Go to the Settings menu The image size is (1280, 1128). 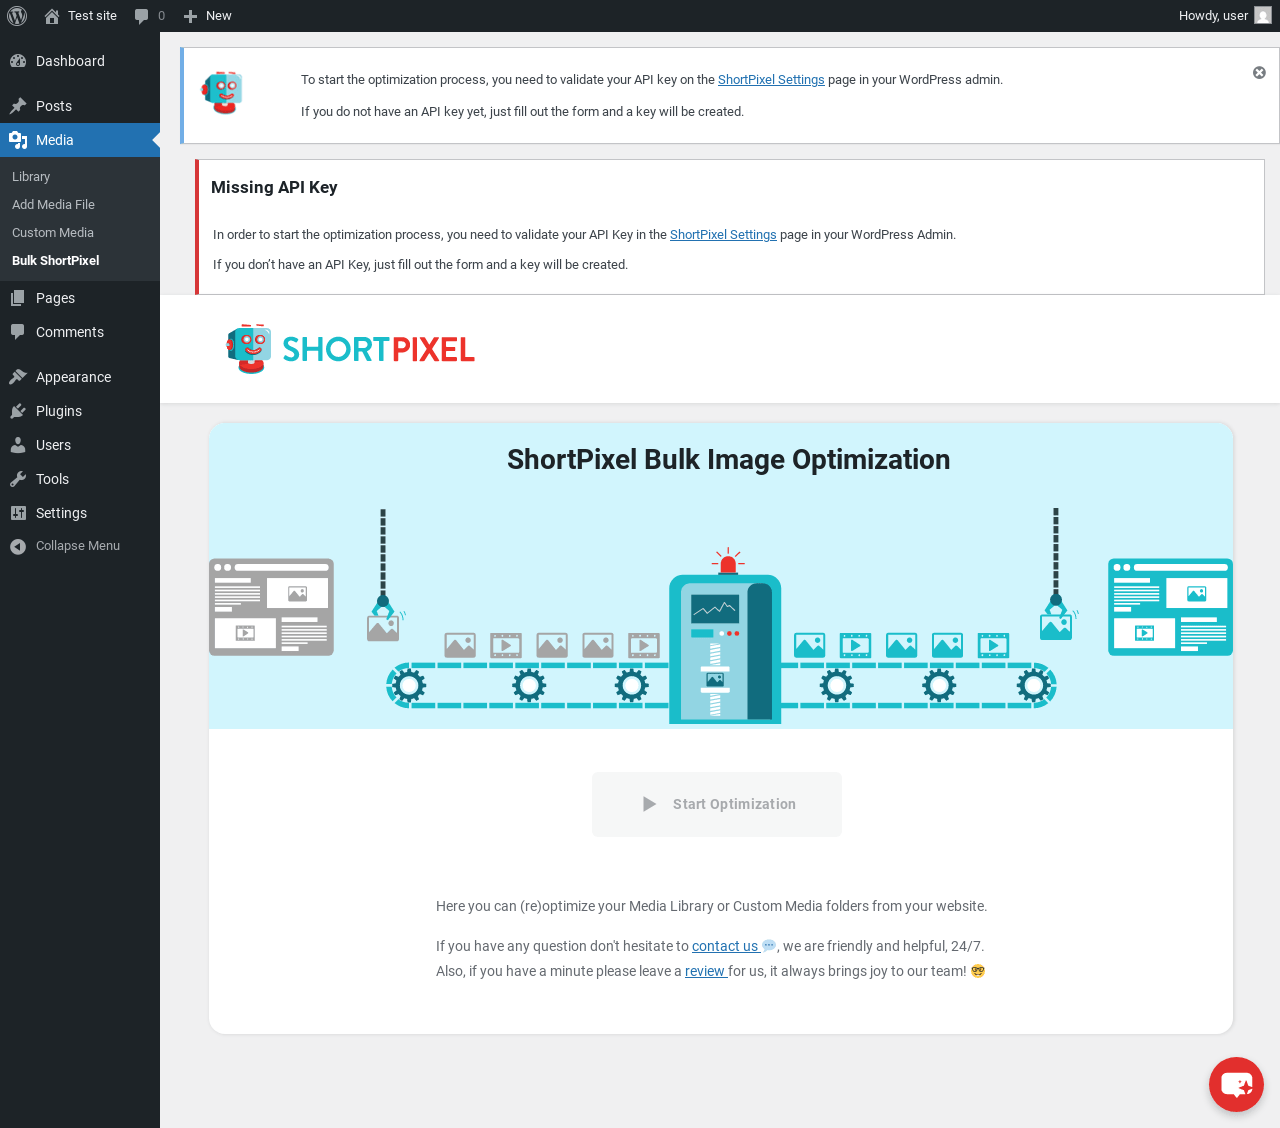[x=80, y=513]
